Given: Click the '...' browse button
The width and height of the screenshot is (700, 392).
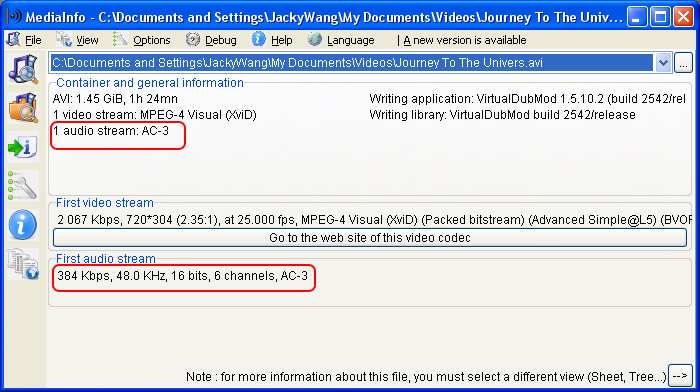Looking at the screenshot, I should pyautogui.click(x=683, y=63).
